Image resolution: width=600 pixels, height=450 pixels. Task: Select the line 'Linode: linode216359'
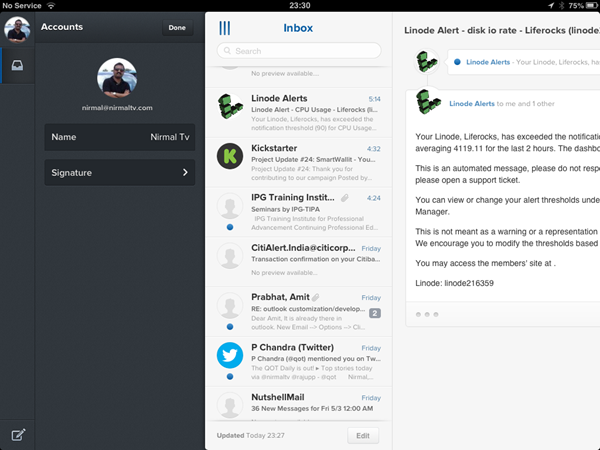(x=455, y=283)
